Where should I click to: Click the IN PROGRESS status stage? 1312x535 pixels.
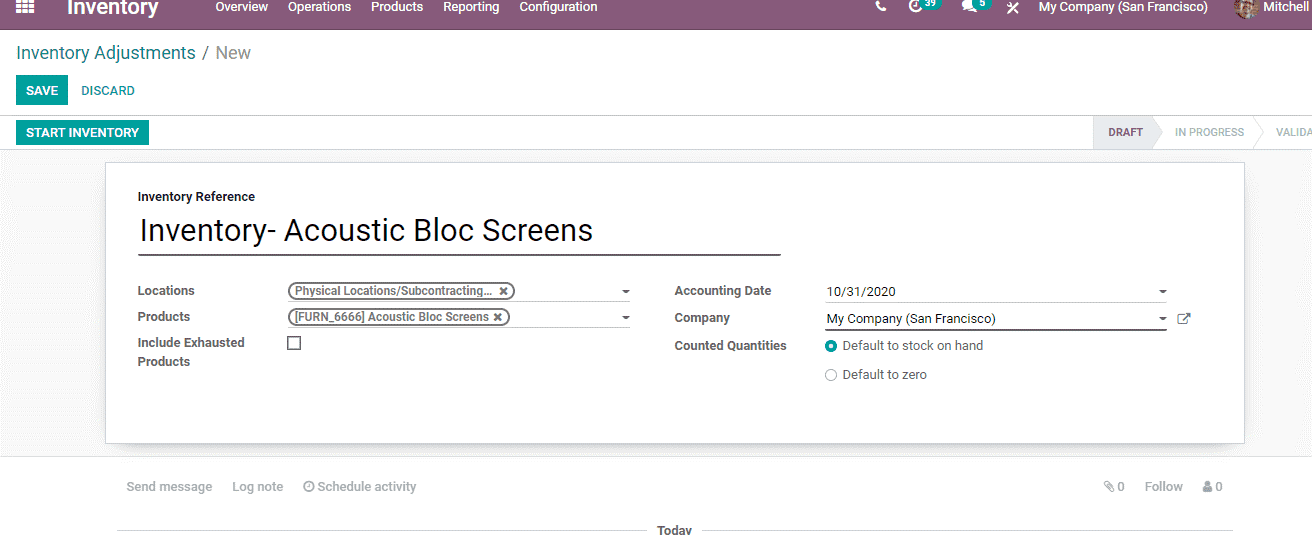(1209, 132)
